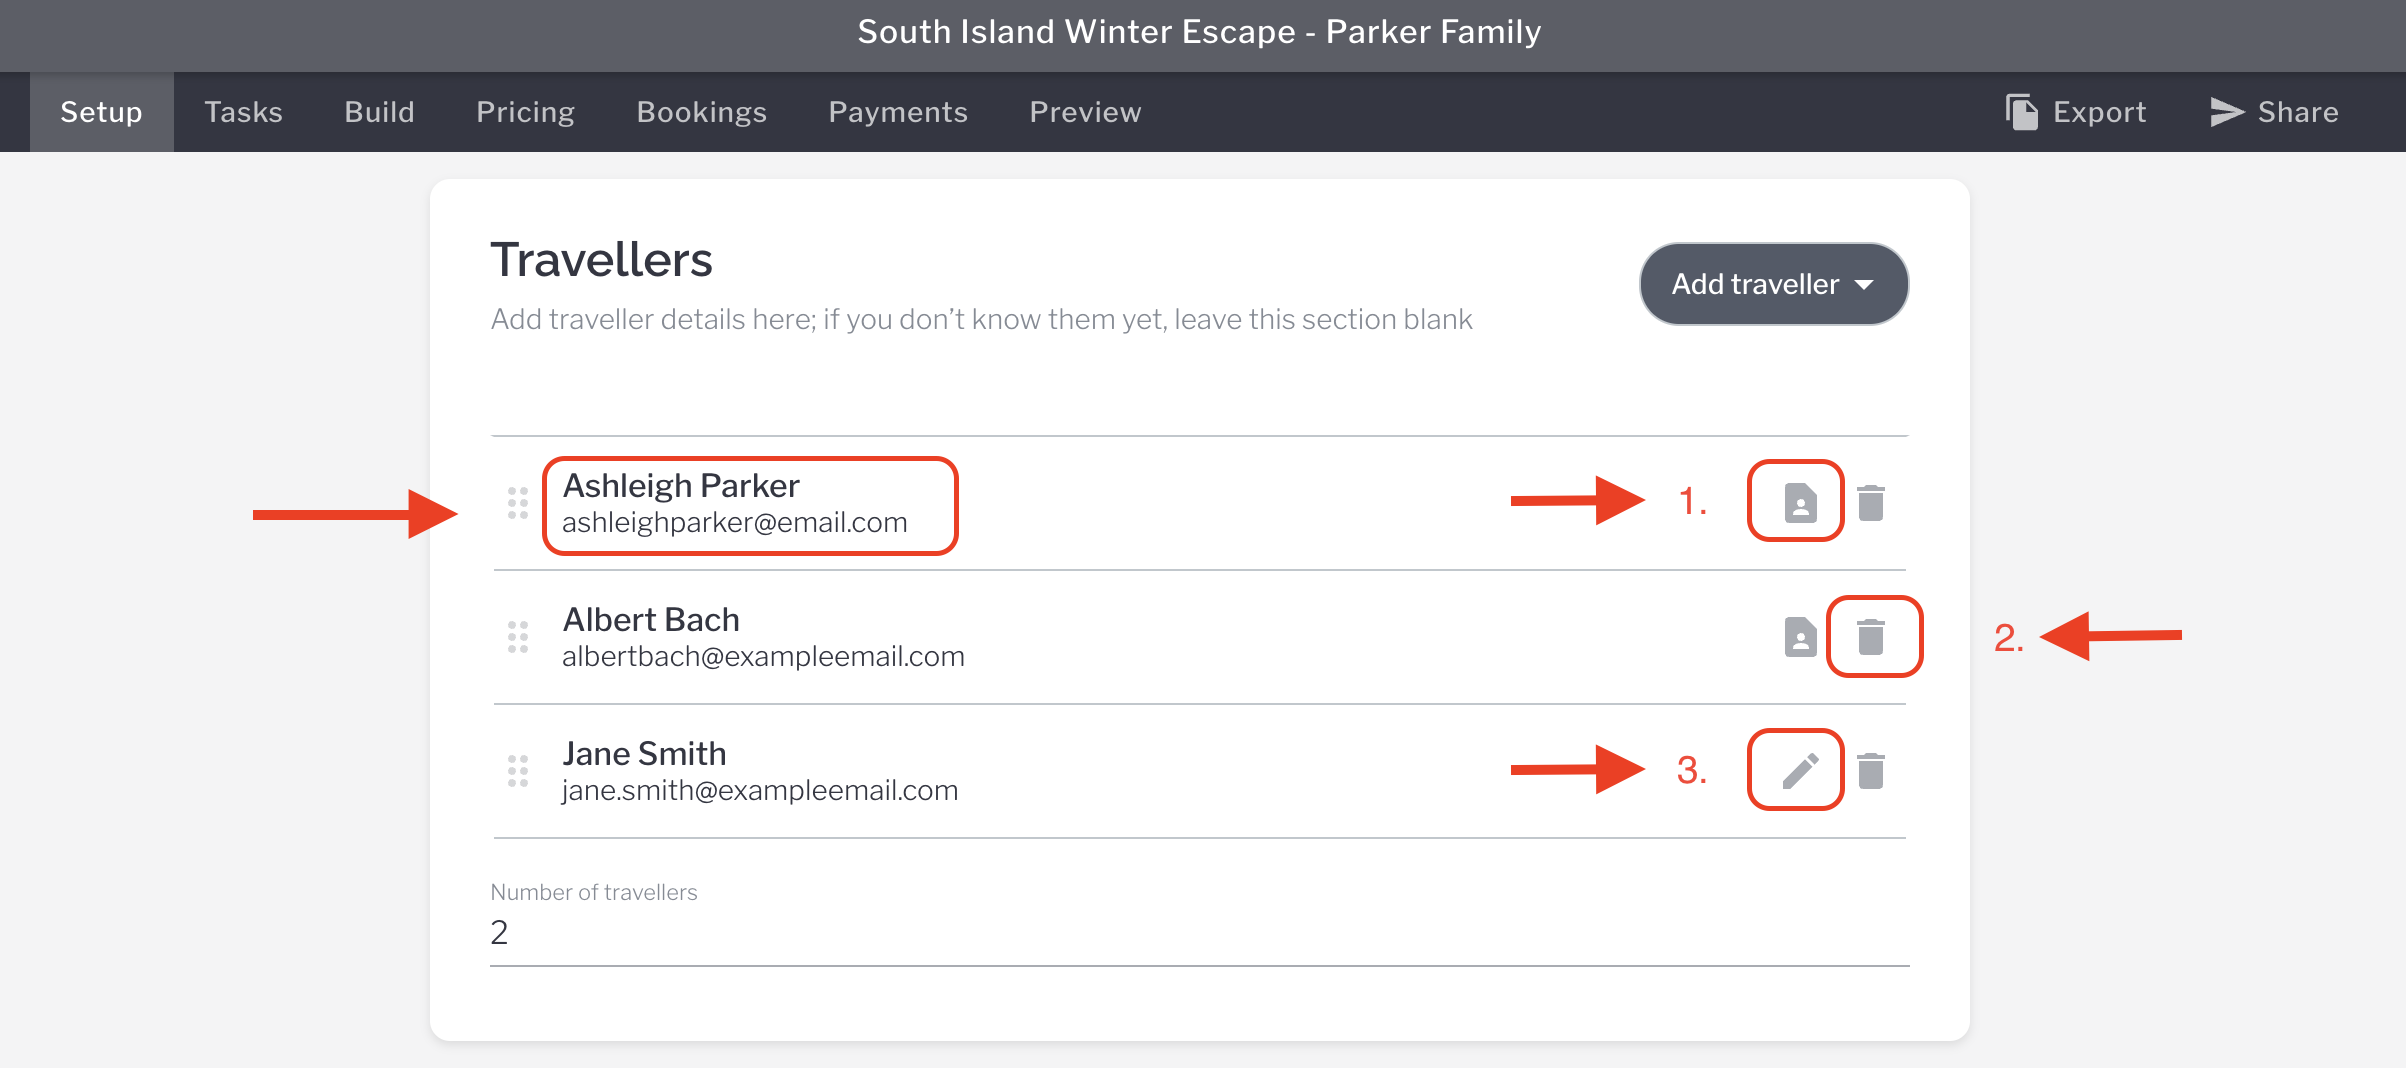2406x1068 pixels.
Task: Open Ashleigh Parker's traveller details icon
Action: pyautogui.click(x=1800, y=502)
